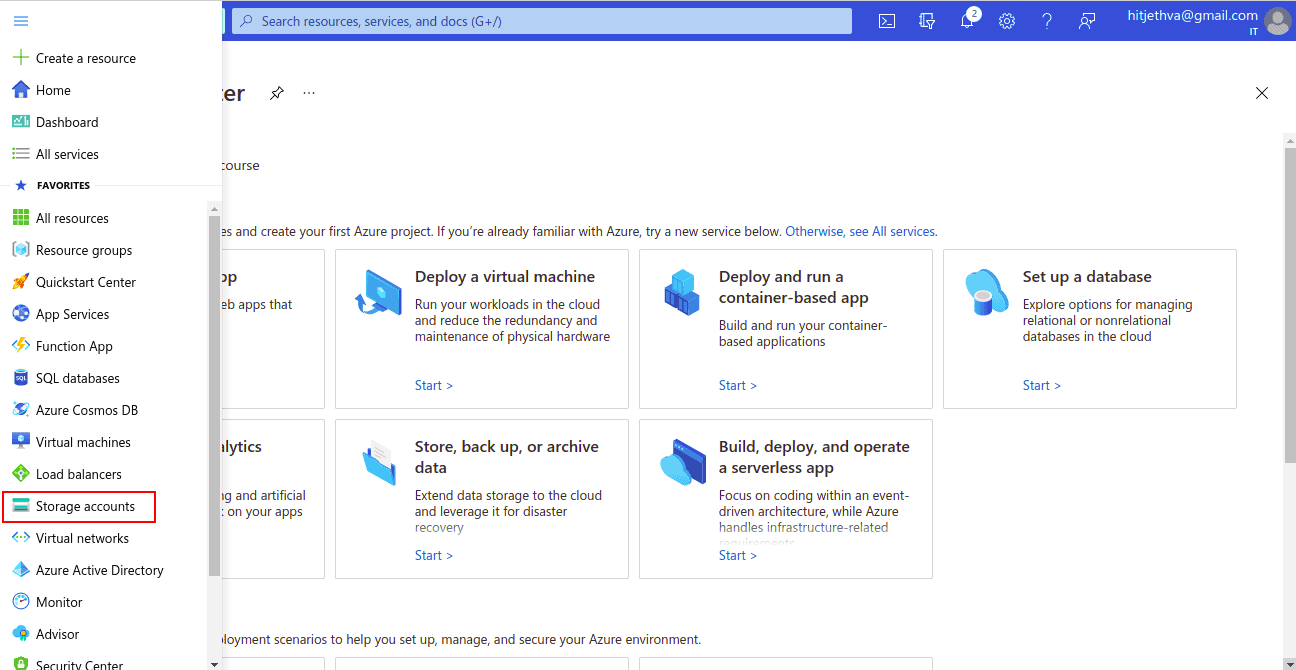This screenshot has height=670, width=1296.
Task: Click the Set up a database illustration
Action: pyautogui.click(x=986, y=292)
